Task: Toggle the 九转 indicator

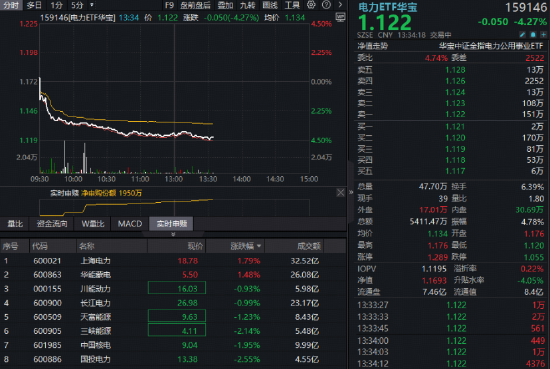Action: tap(247, 5)
